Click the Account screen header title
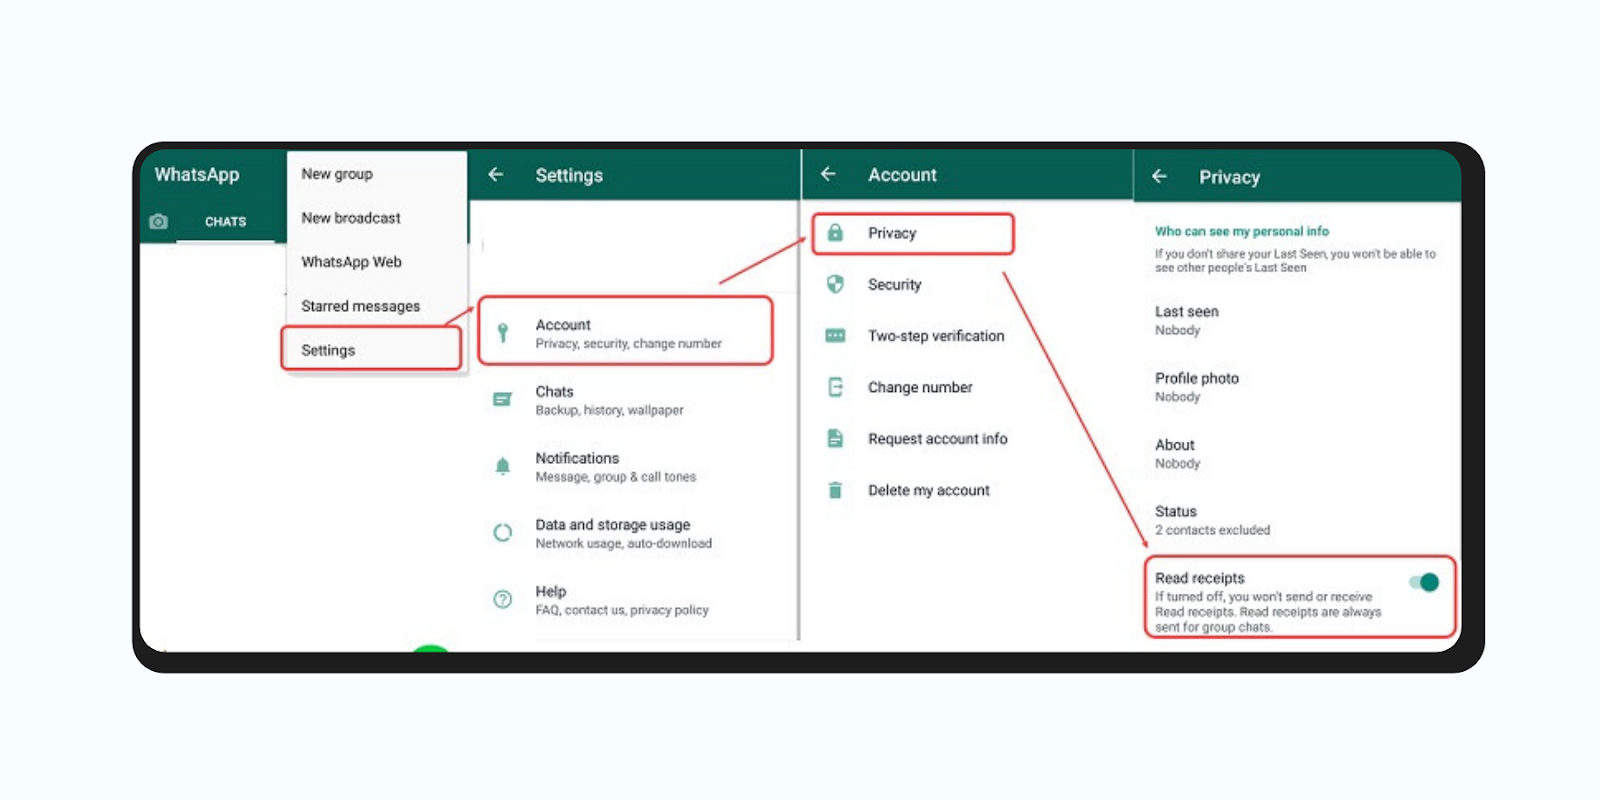Screen dimensions: 1600x800 902,175
